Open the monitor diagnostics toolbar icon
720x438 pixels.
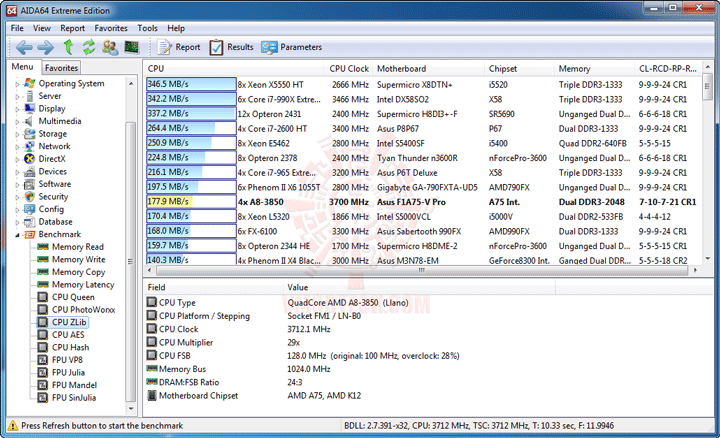click(x=132, y=47)
